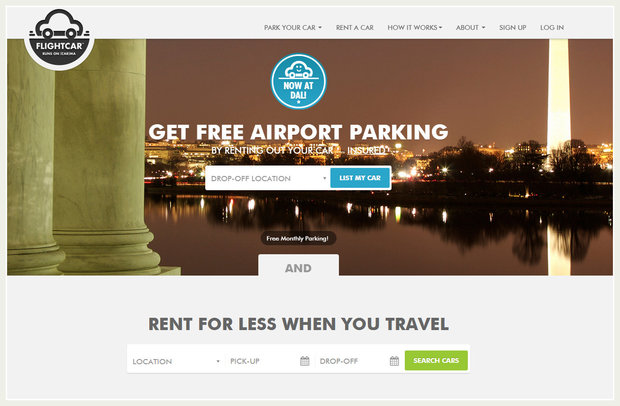Image resolution: width=620 pixels, height=406 pixels.
Task: Open the Sign Up link
Action: pos(512,28)
